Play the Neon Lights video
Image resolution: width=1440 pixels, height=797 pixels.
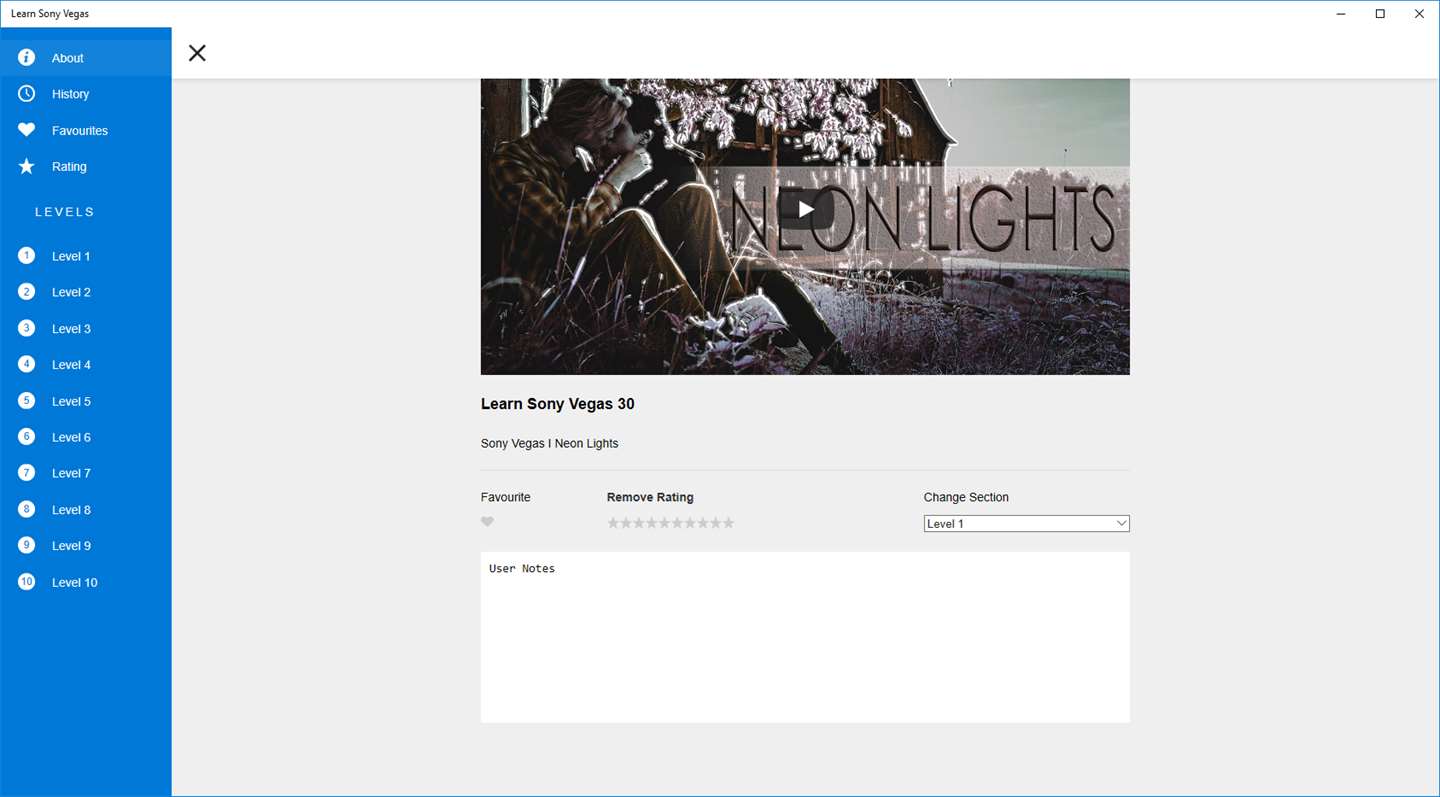pyautogui.click(x=806, y=209)
